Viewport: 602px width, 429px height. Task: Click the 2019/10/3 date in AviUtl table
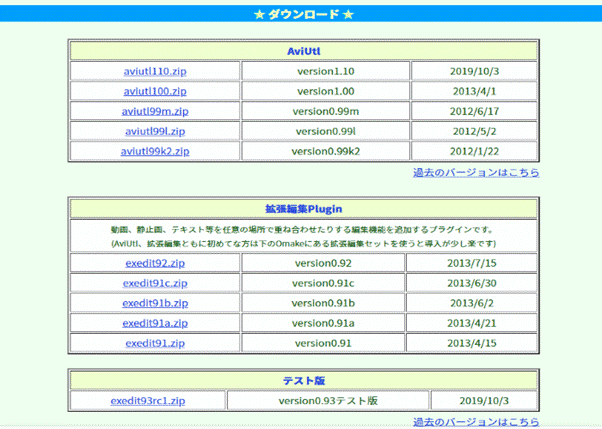(x=474, y=72)
